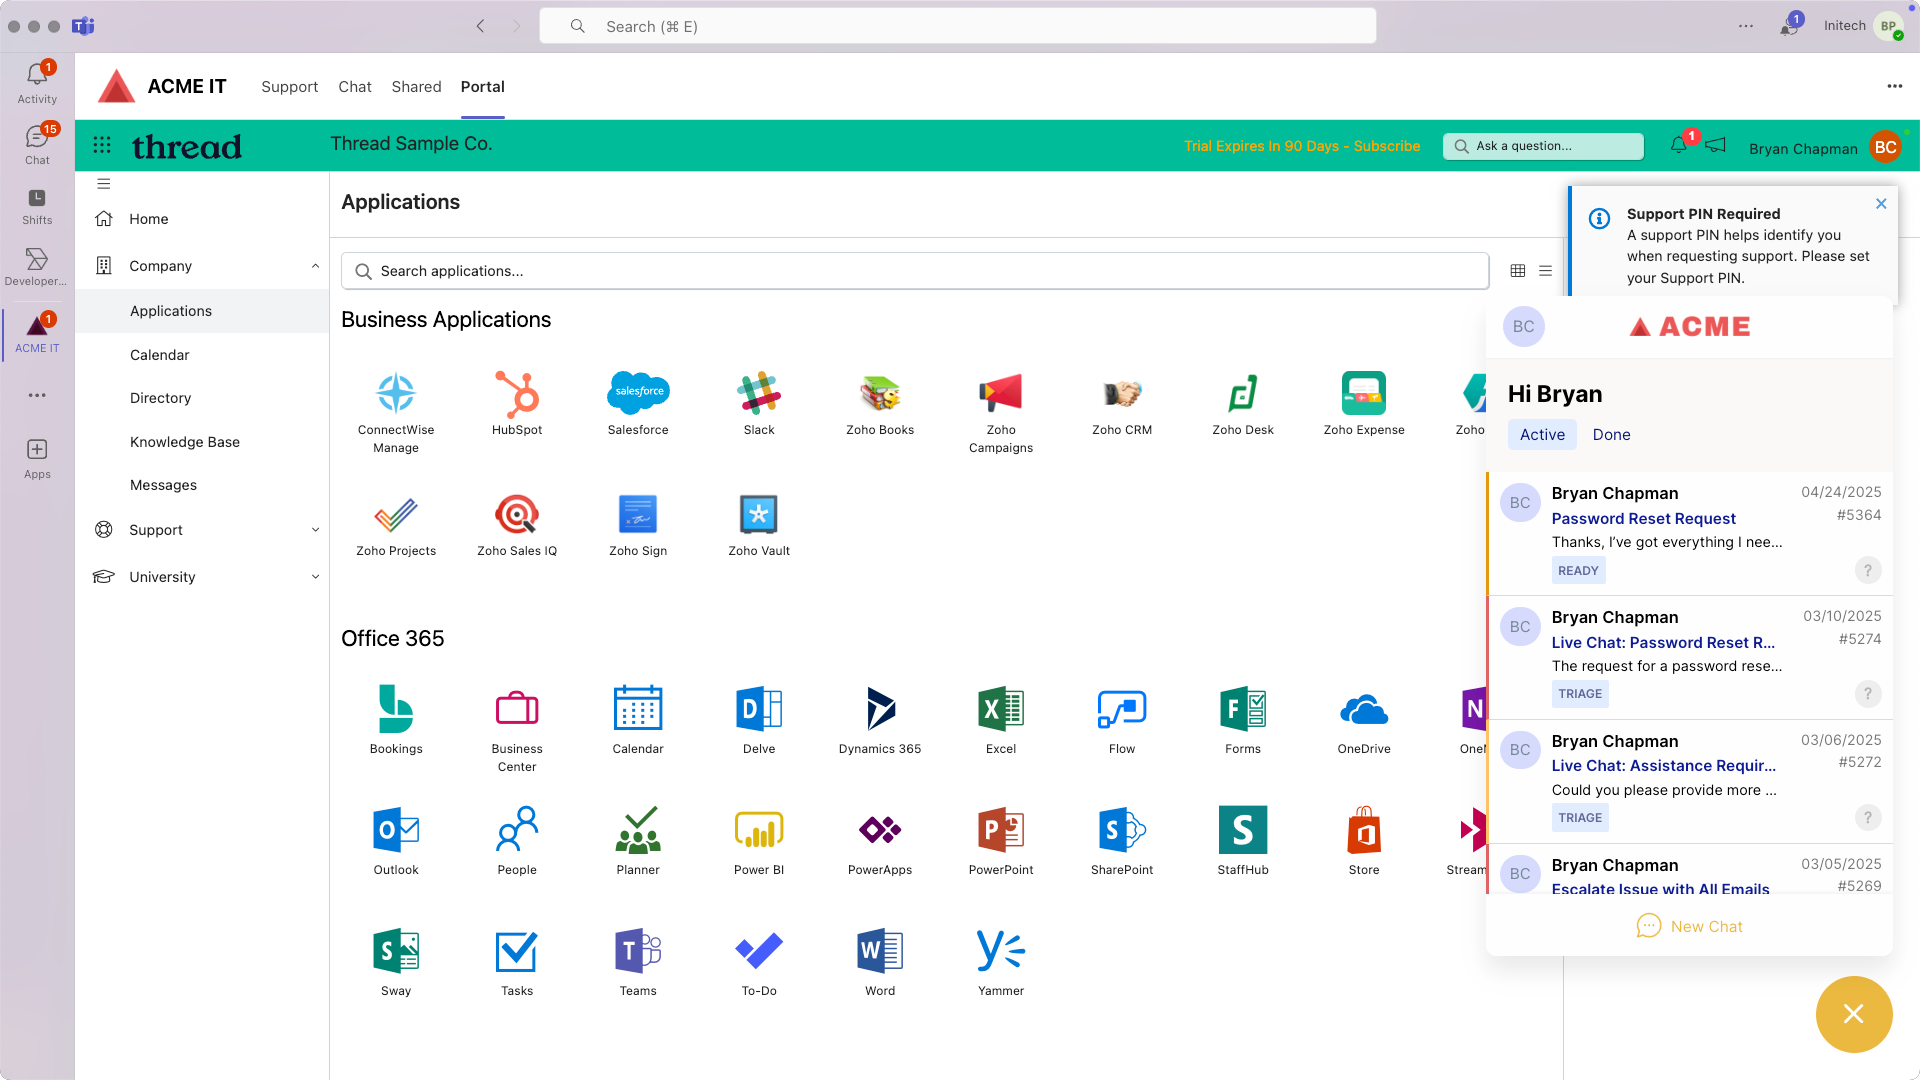Switch to the Chat tab
The height and width of the screenshot is (1080, 1920).
[355, 87]
